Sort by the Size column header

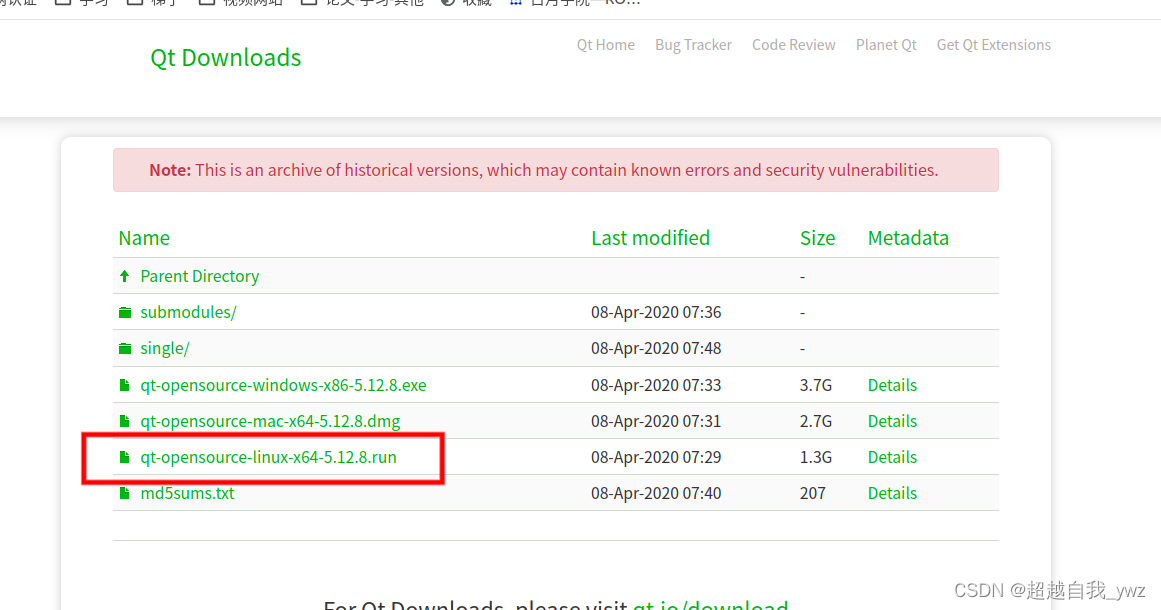[x=817, y=238]
